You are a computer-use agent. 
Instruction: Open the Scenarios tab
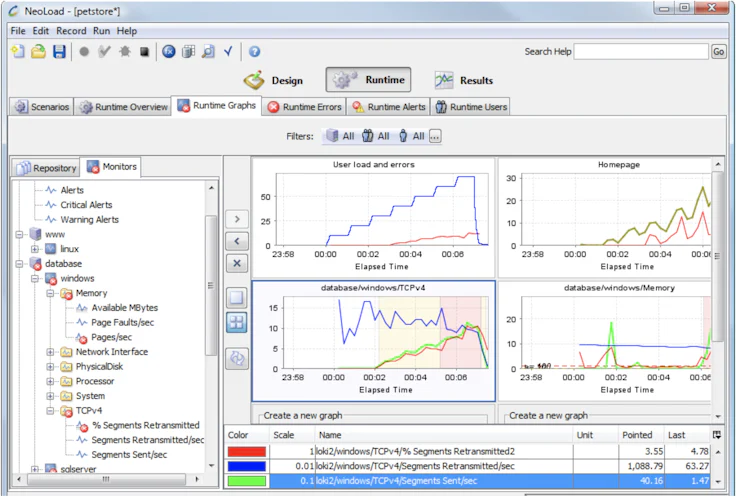coord(41,107)
